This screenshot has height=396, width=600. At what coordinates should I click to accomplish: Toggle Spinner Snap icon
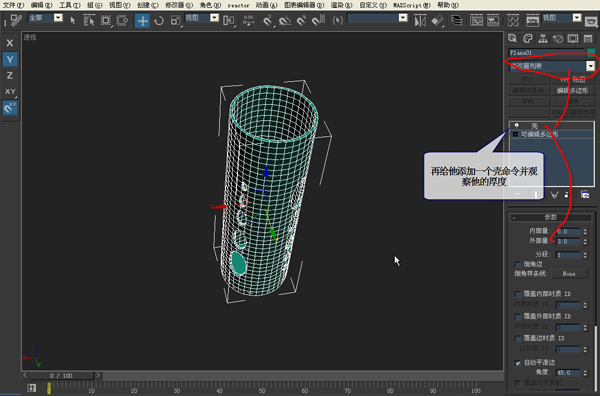pos(318,20)
